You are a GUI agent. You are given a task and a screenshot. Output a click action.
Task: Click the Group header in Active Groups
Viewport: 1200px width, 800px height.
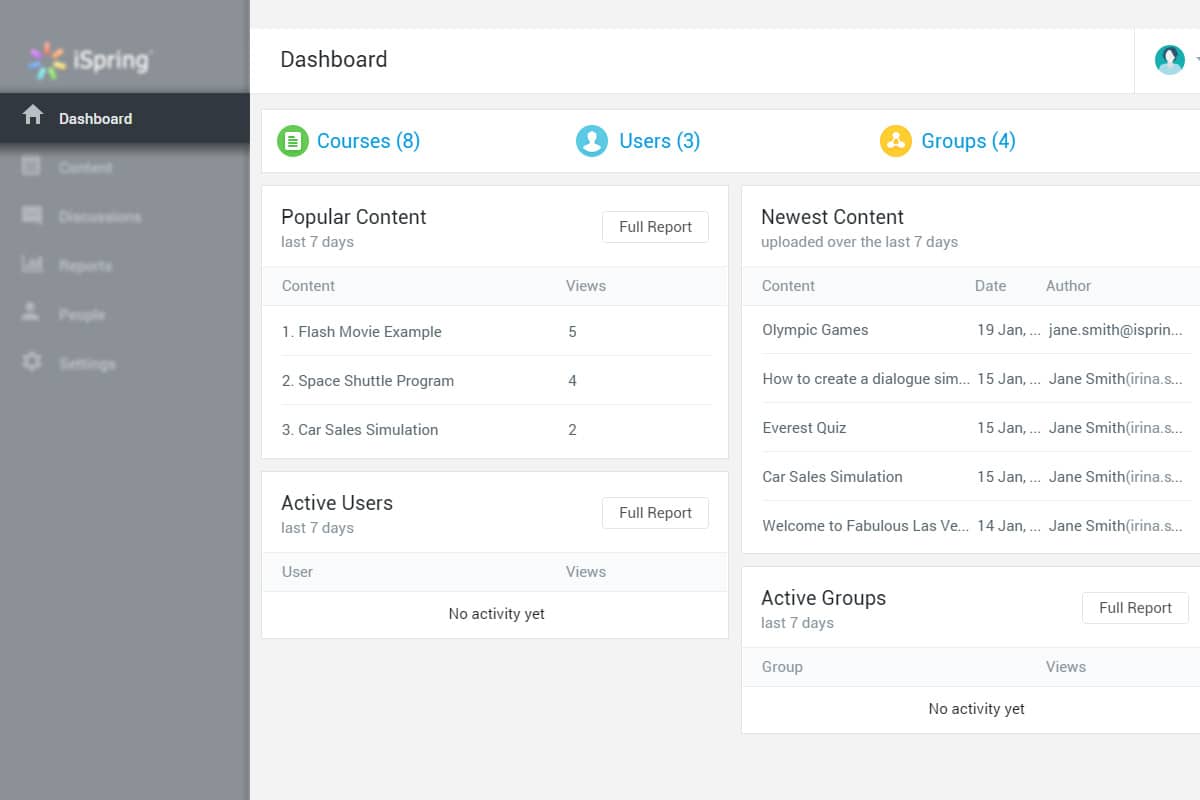click(x=782, y=667)
